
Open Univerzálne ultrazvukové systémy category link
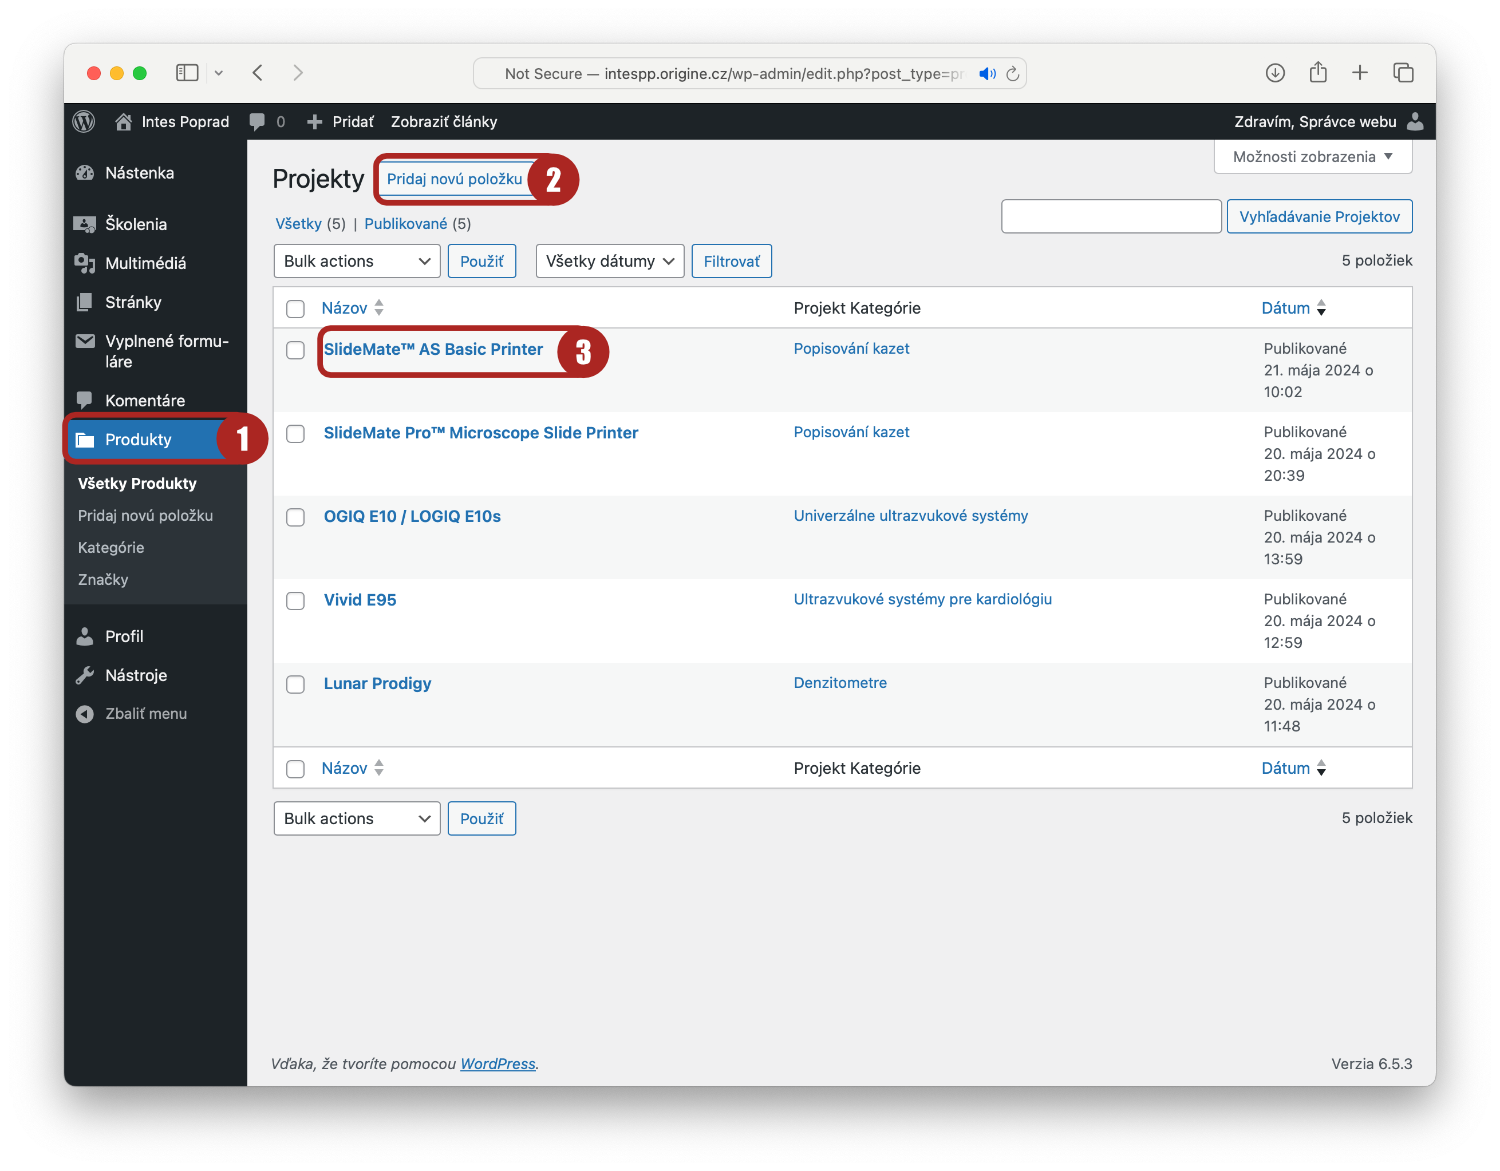[x=911, y=515]
